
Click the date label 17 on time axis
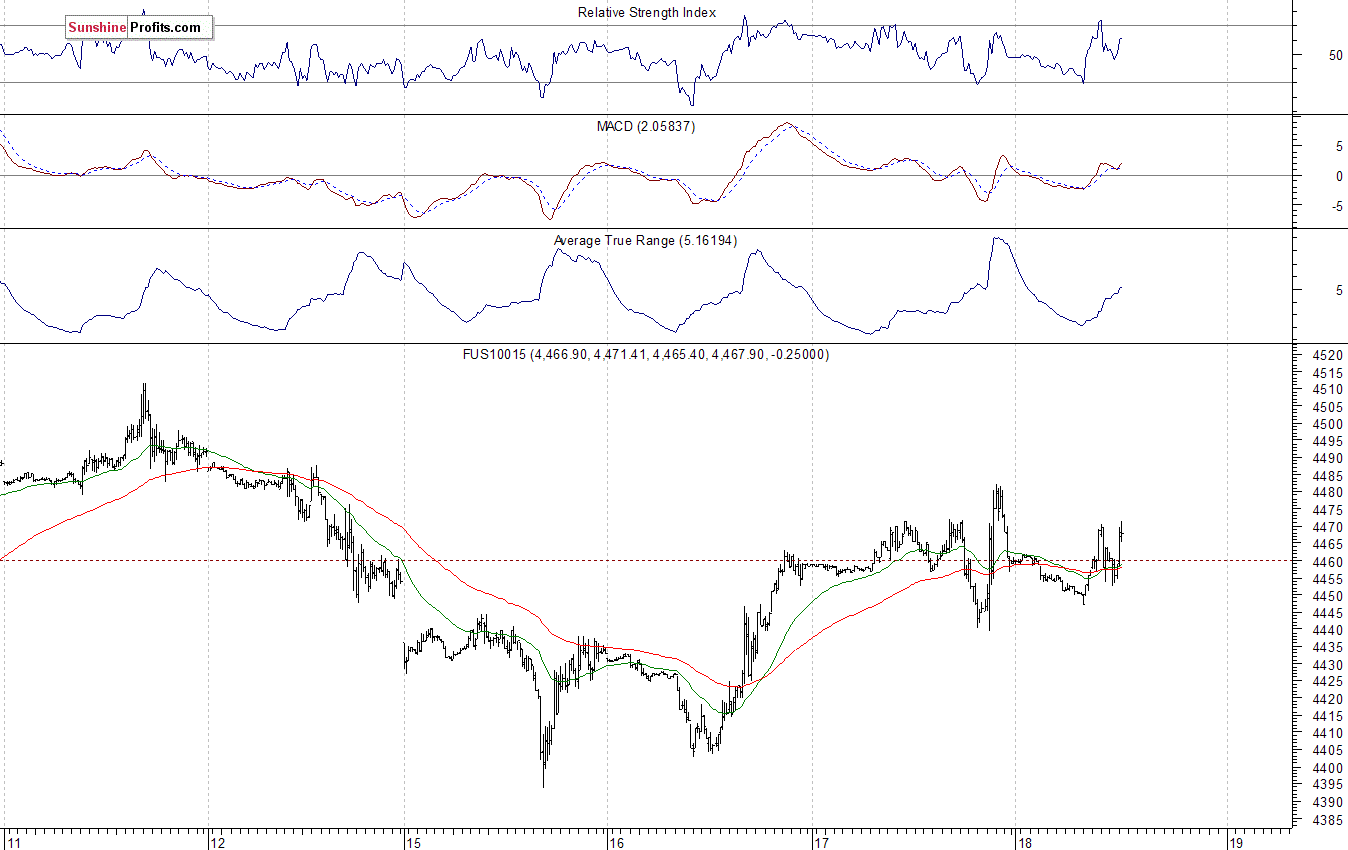823,842
